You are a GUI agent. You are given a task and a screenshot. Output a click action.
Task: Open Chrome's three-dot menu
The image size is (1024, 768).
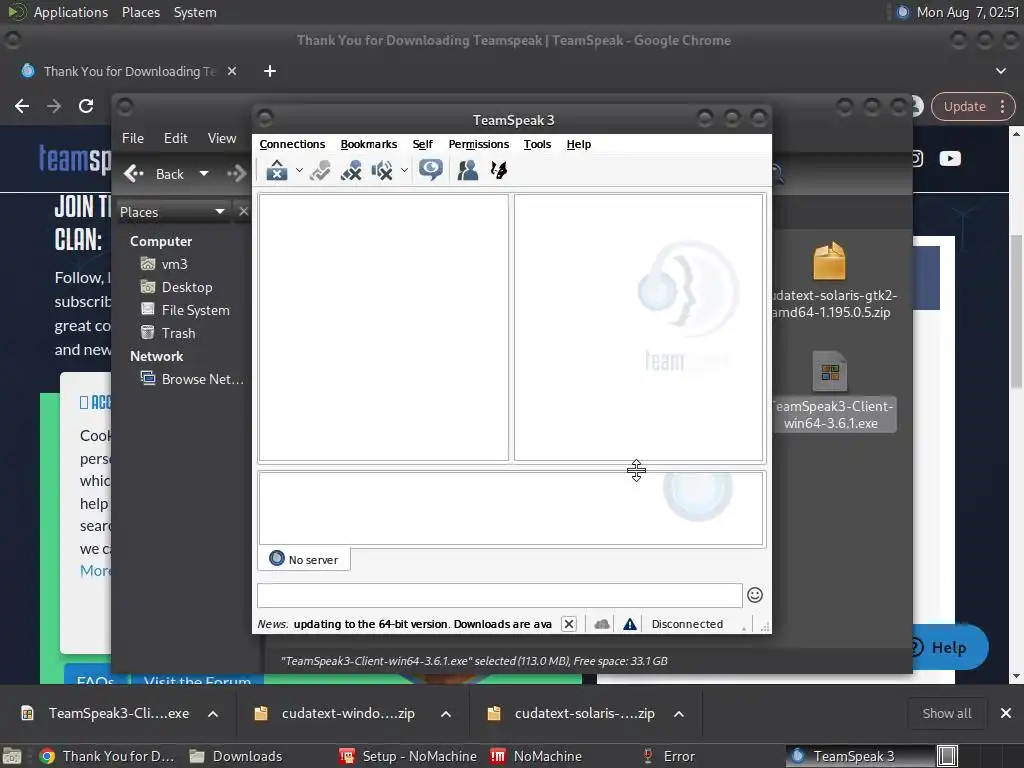click(x=1002, y=106)
